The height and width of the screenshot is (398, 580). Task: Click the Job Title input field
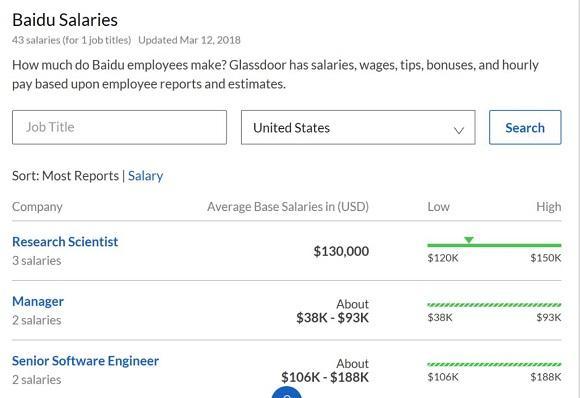(119, 127)
